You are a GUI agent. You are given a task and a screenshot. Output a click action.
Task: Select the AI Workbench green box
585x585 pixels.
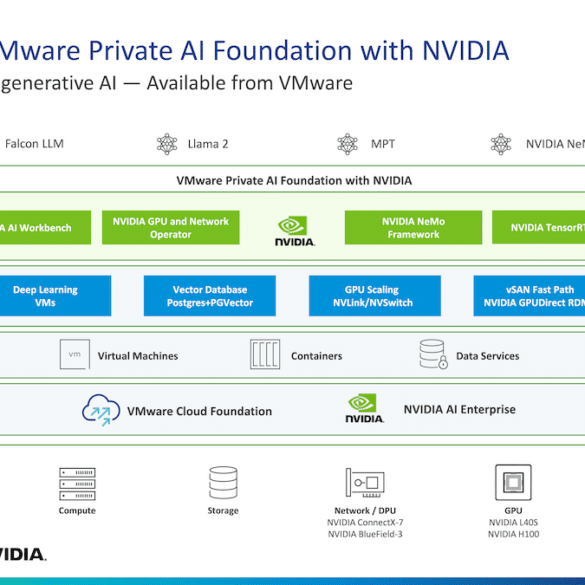[x=45, y=228]
